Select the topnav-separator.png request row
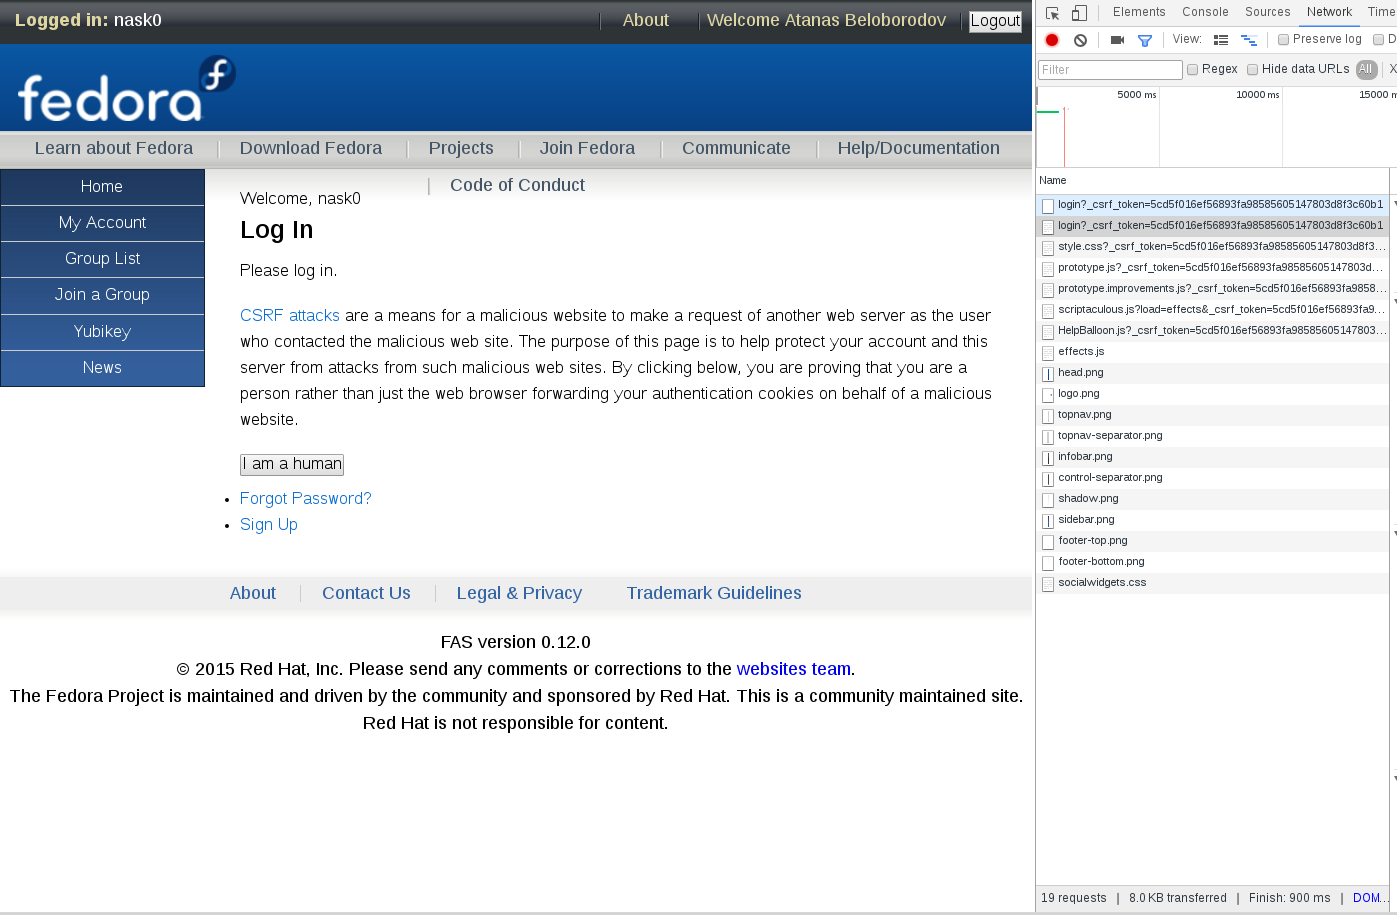1397x915 pixels. 1213,436
